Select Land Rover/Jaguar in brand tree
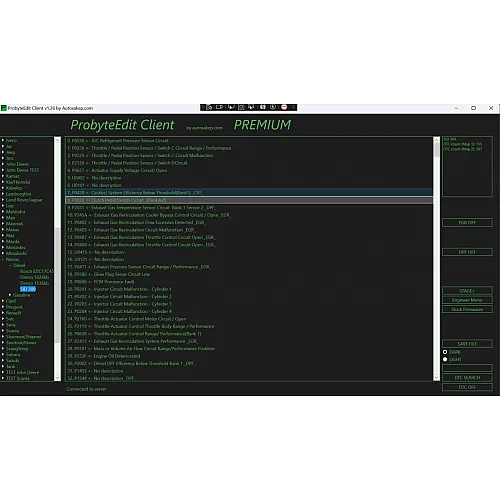Screen dimensions: 500x500 [x=24, y=200]
